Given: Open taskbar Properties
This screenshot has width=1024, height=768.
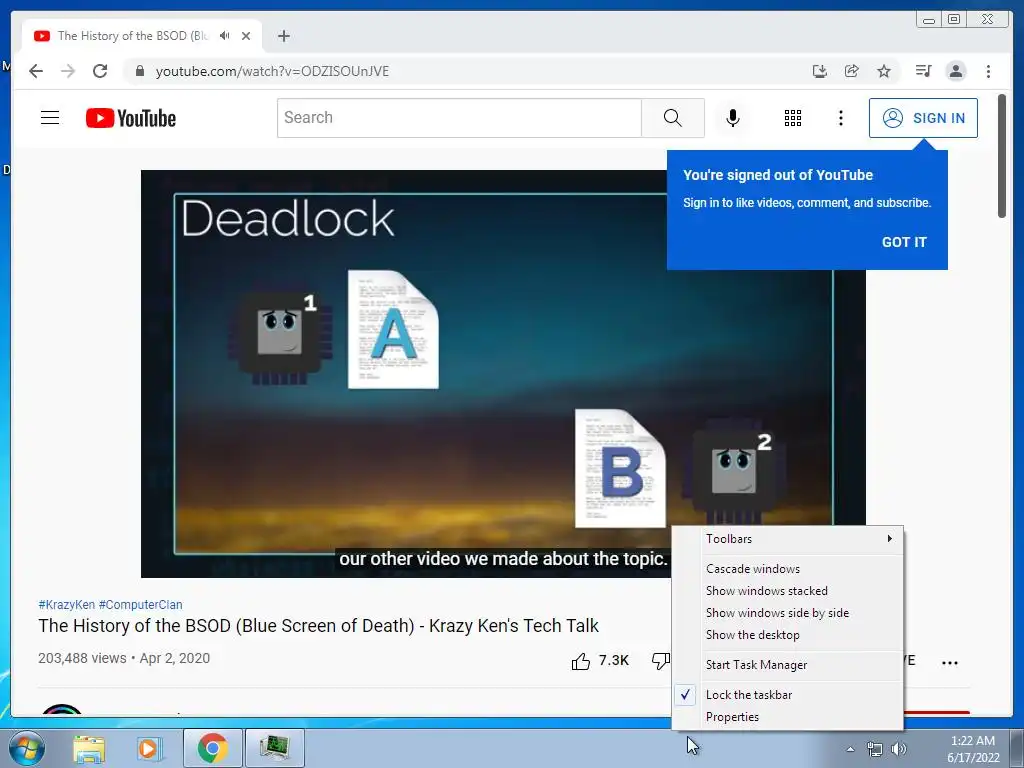Looking at the screenshot, I should tap(788, 717).
